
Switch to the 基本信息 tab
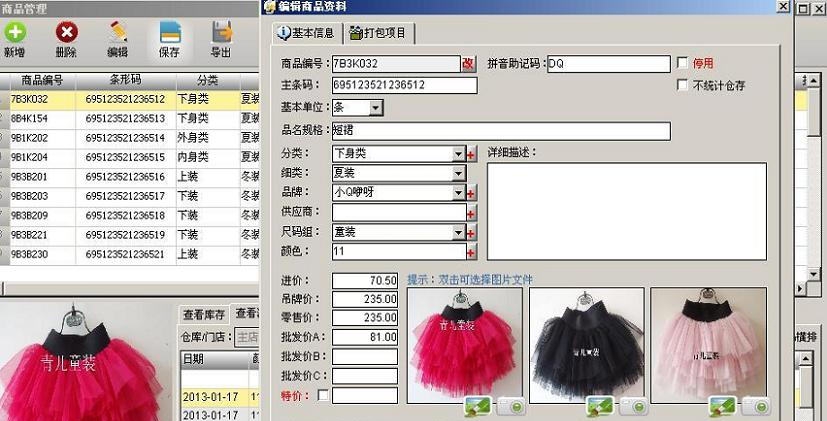click(x=307, y=33)
